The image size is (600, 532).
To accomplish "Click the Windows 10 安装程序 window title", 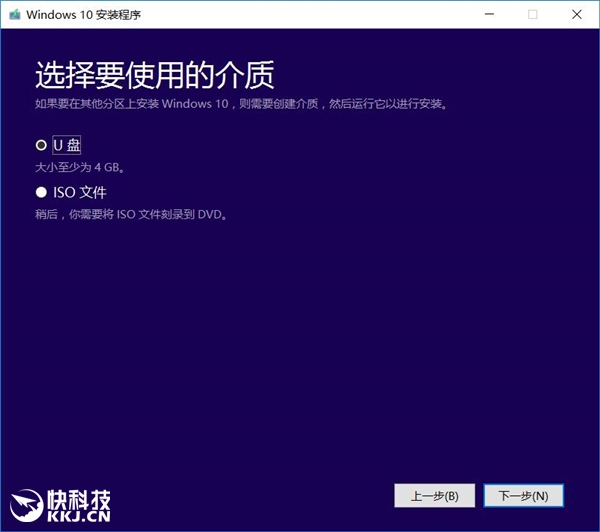I will point(83,15).
